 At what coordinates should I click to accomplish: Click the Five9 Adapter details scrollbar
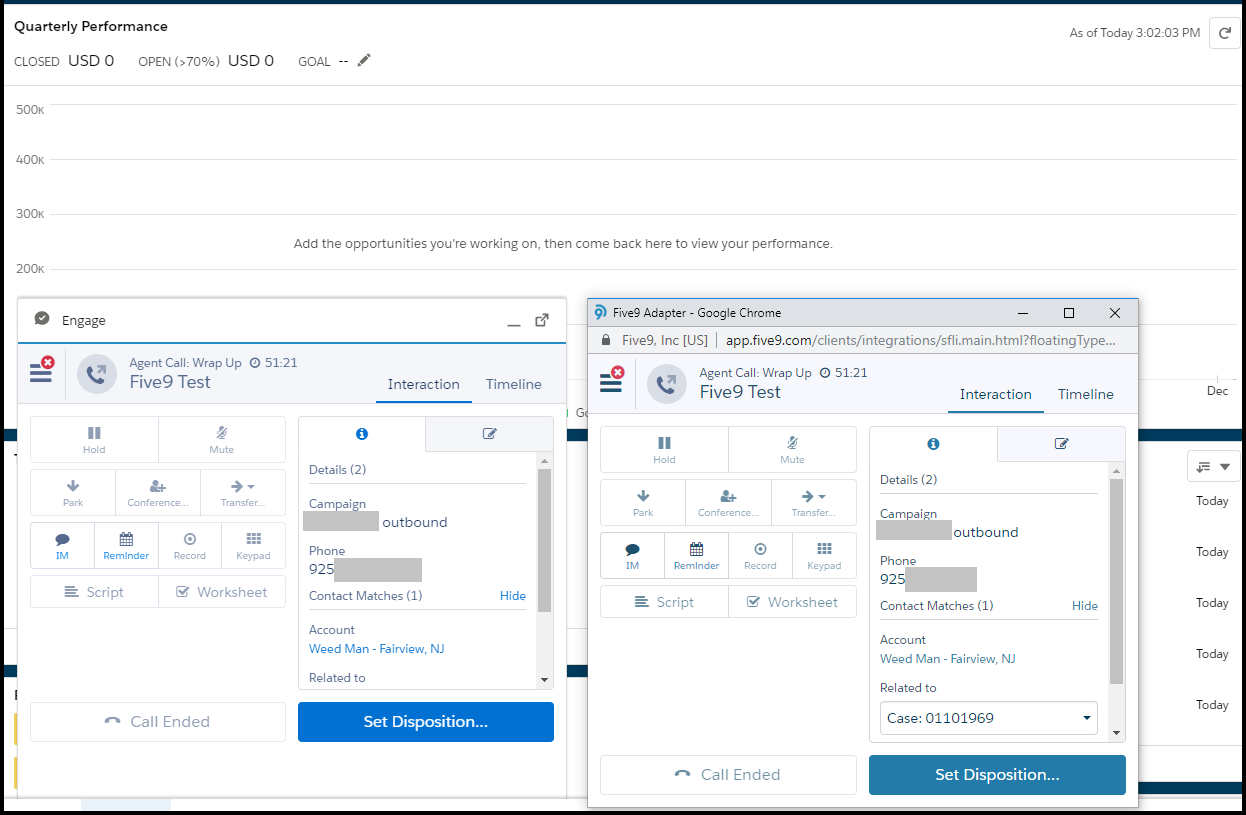[1117, 580]
